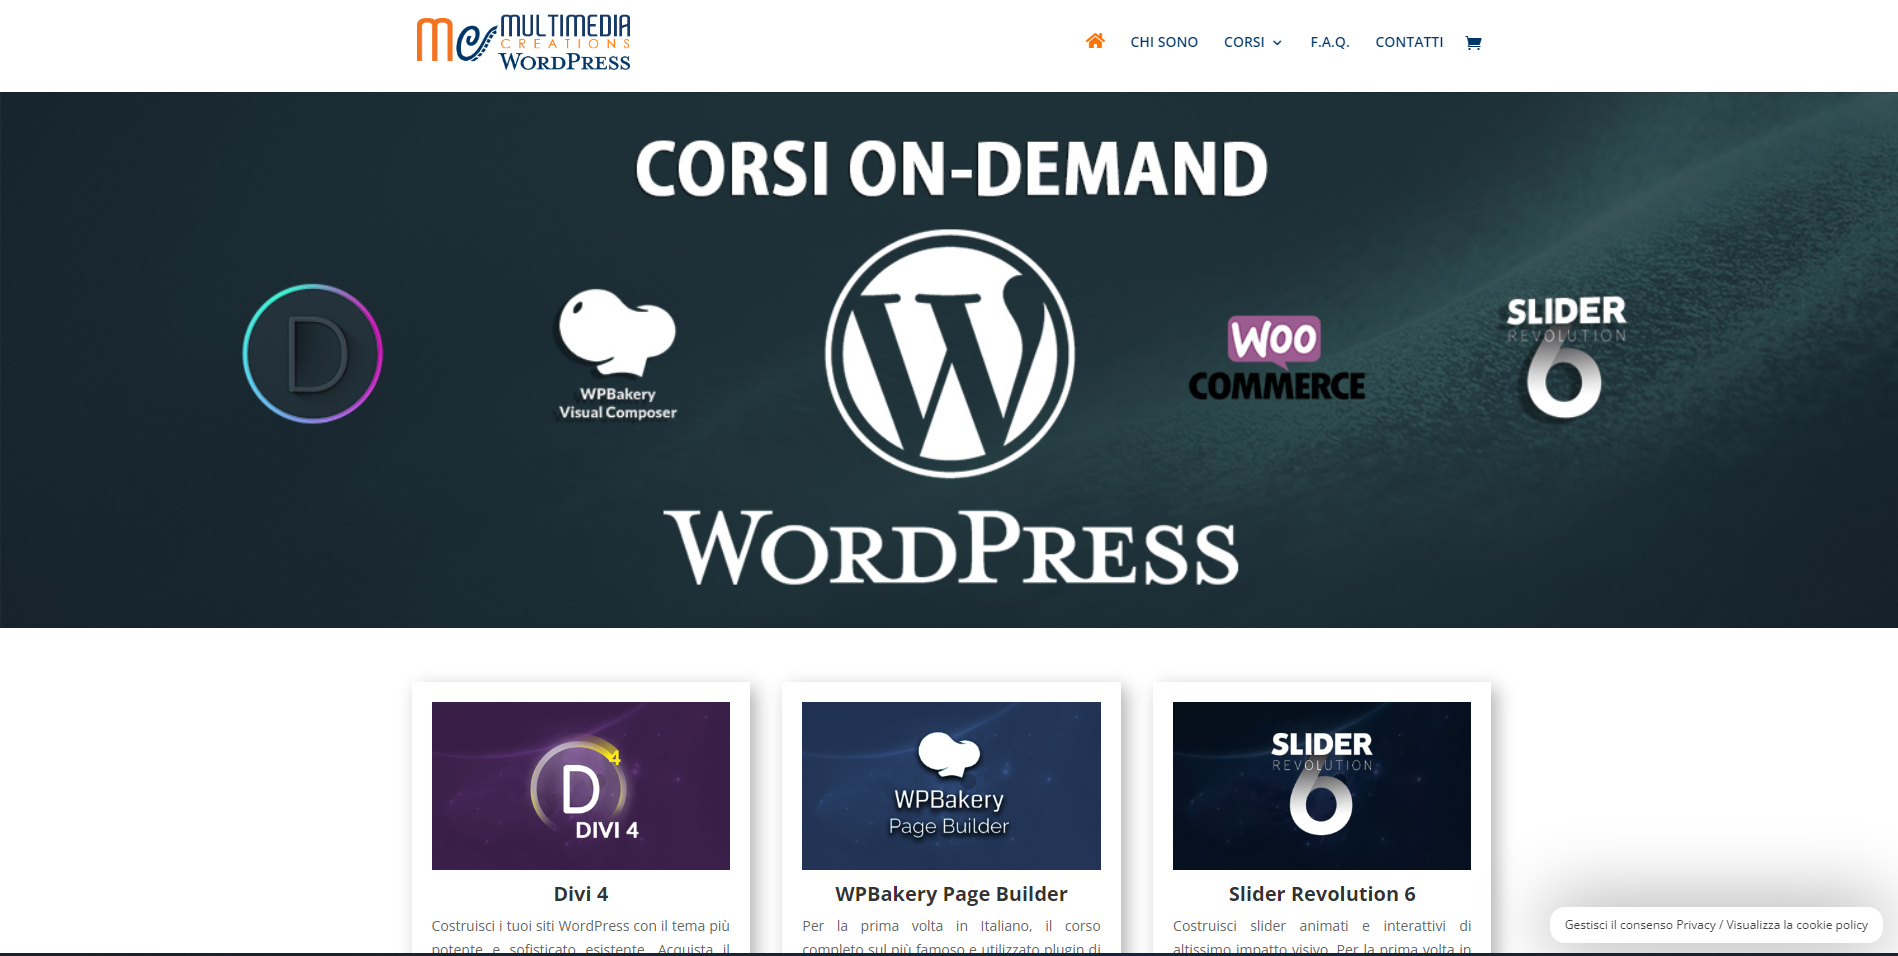Click the 'Per la prima volta in Italiano' description
This screenshot has width=1898, height=956.
pyautogui.click(x=951, y=937)
